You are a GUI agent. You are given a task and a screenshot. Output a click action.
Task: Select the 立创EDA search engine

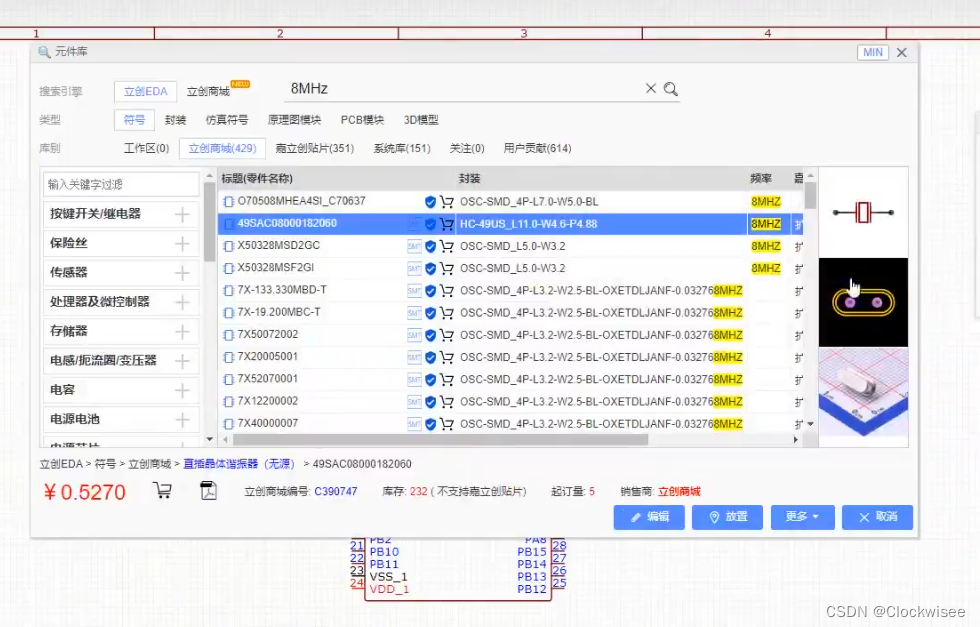(146, 91)
